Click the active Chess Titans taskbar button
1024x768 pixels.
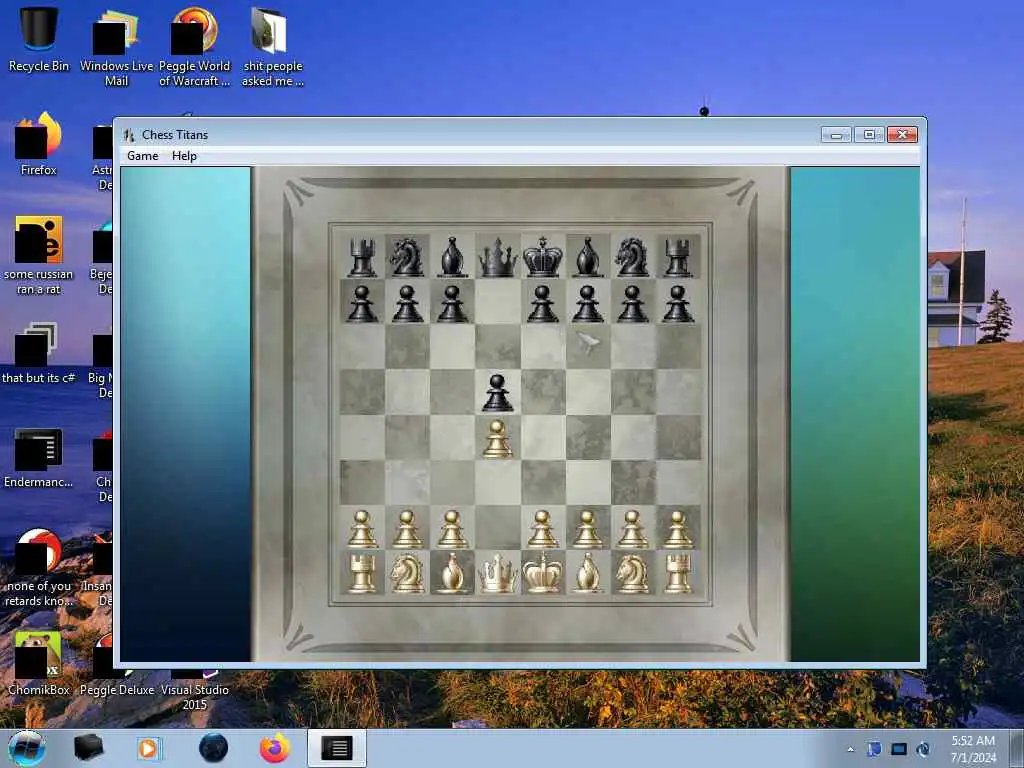tap(337, 748)
